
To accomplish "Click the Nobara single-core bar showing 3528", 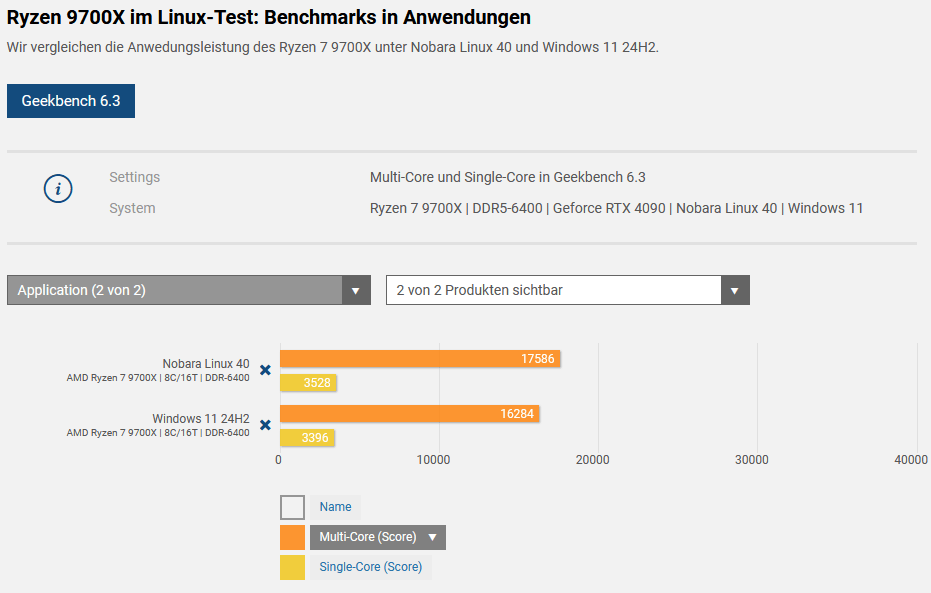I will pyautogui.click(x=308, y=383).
